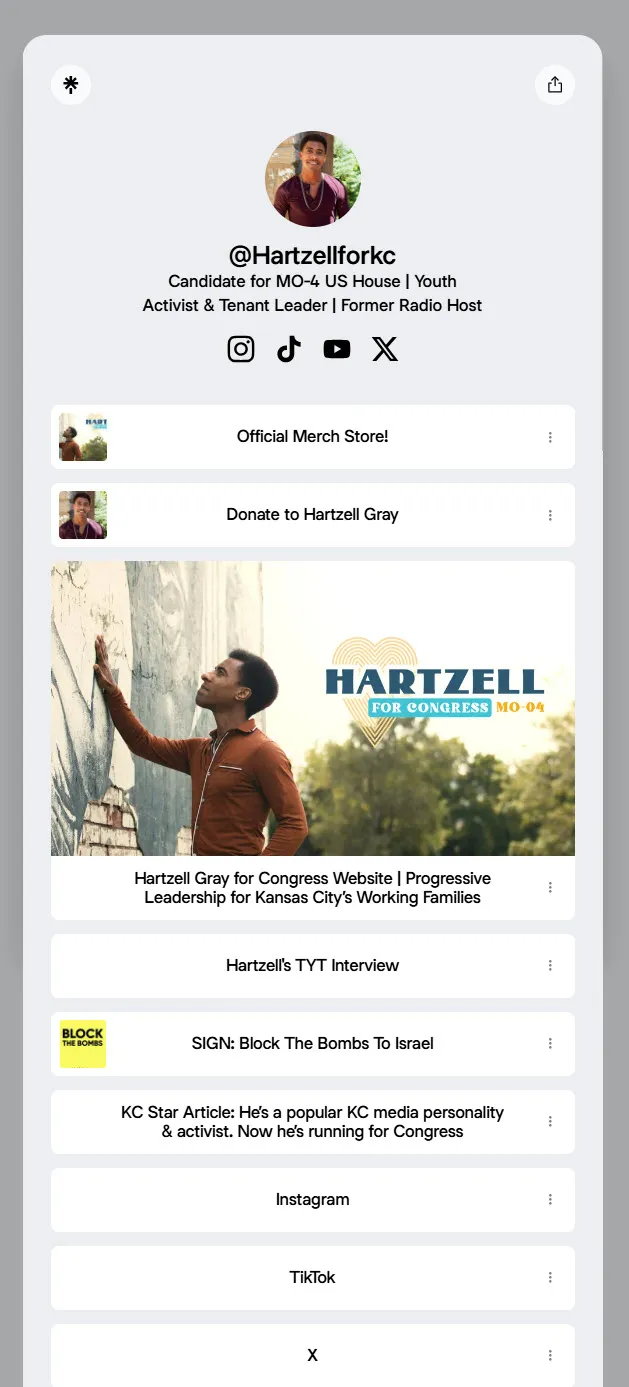The image size is (629, 1387).
Task: Open more options for Official Merch Store
Action: [x=550, y=437]
